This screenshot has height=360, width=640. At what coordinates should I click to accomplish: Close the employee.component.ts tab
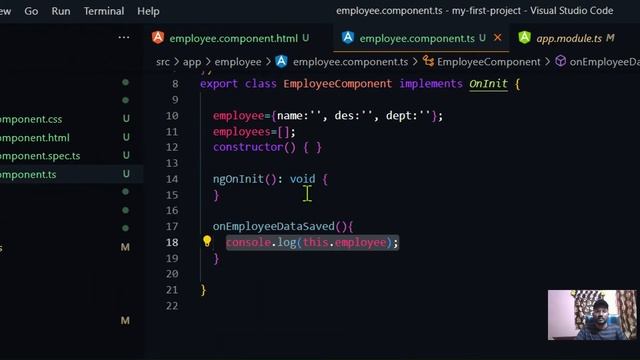[x=498, y=38]
